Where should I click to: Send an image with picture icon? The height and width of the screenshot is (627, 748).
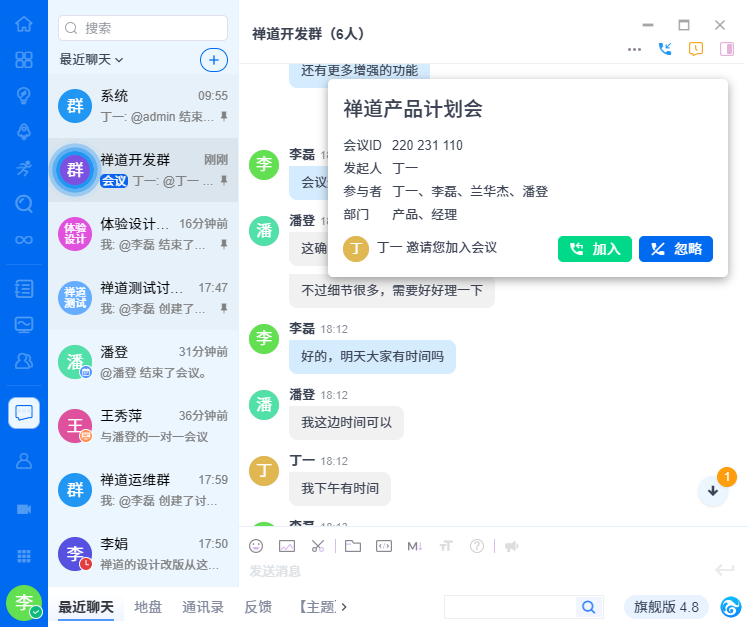[x=287, y=546]
